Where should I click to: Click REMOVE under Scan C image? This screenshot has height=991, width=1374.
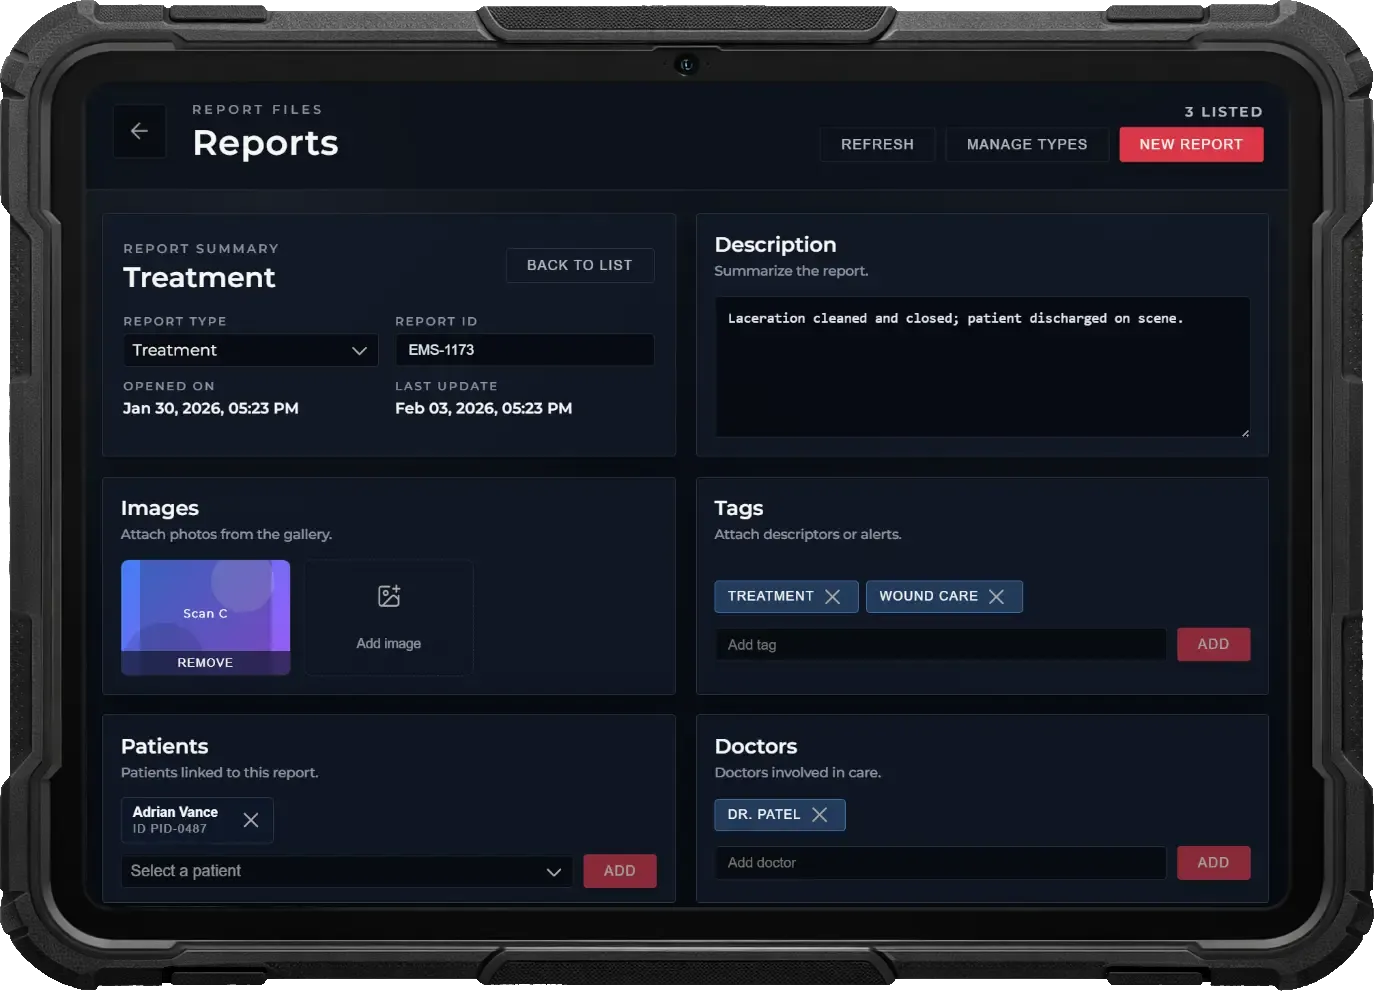click(205, 663)
